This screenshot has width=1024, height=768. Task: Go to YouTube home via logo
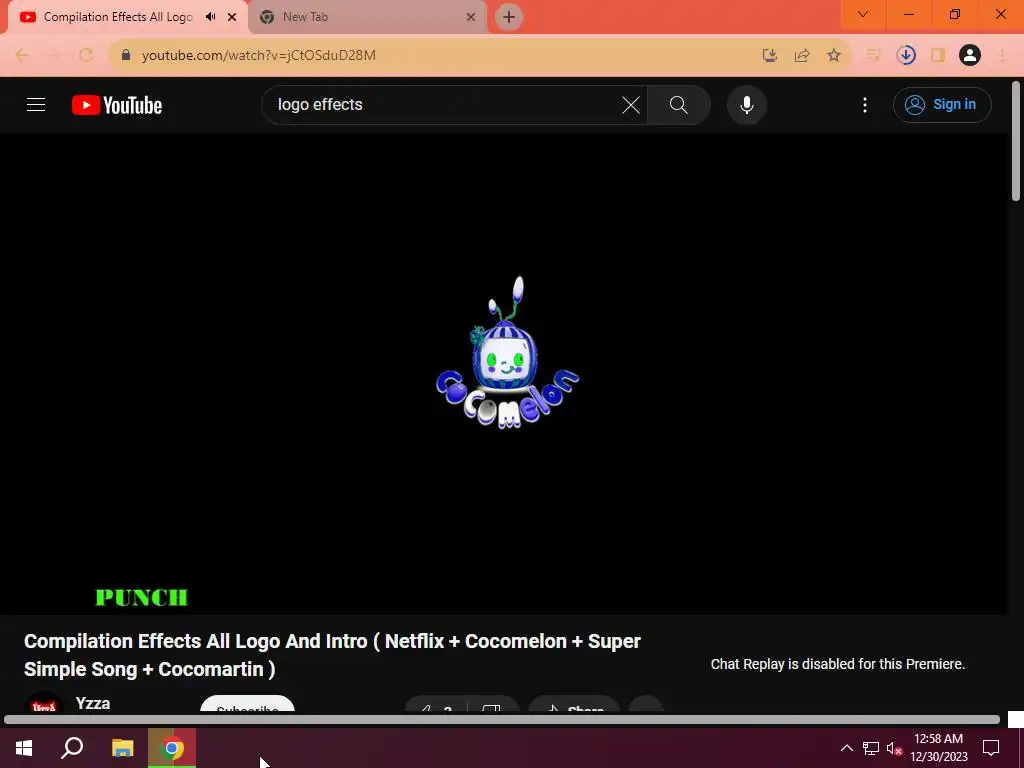pyautogui.click(x=117, y=105)
